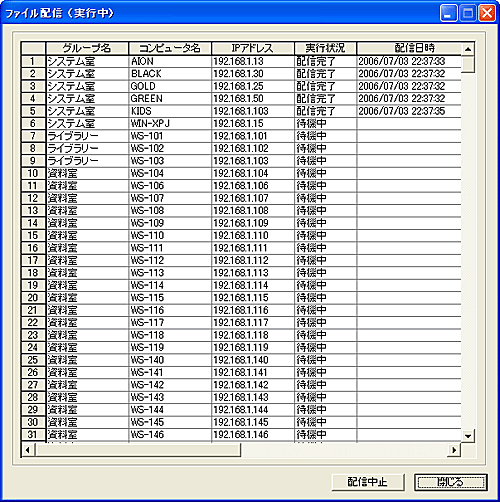Select the 実行状況 column header
The height and width of the screenshot is (502, 500).
tap(325, 48)
